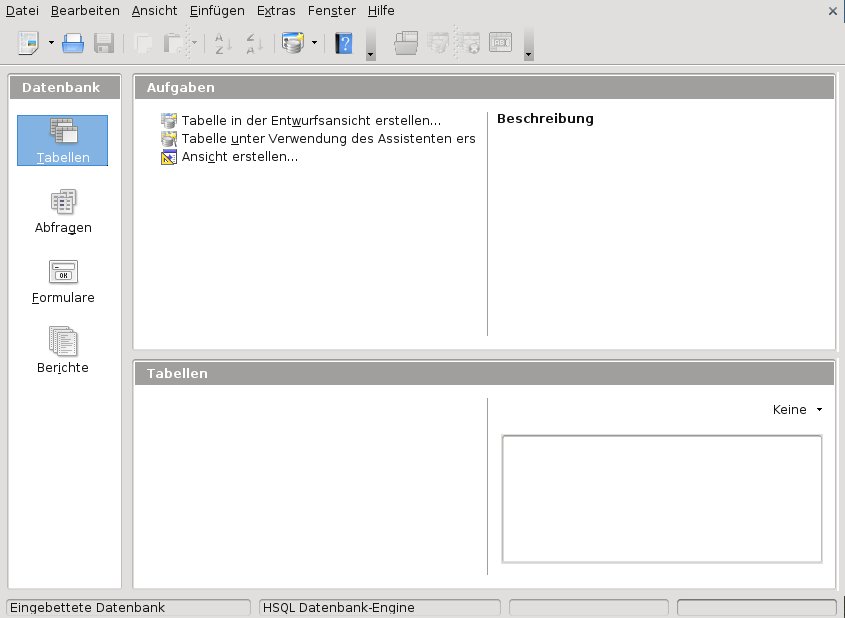The image size is (845, 618).
Task: Open the Keine preview mode dropdown
Action: click(x=798, y=410)
